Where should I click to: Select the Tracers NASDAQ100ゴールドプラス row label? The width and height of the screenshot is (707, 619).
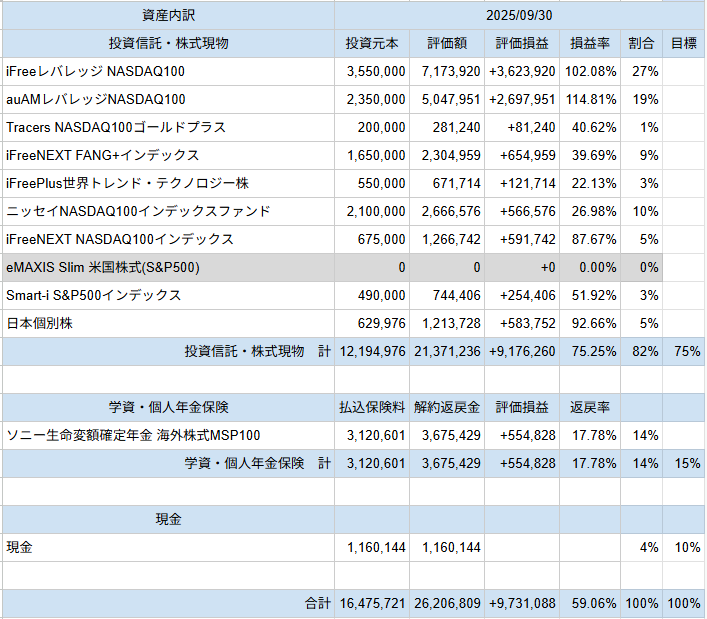168,128
